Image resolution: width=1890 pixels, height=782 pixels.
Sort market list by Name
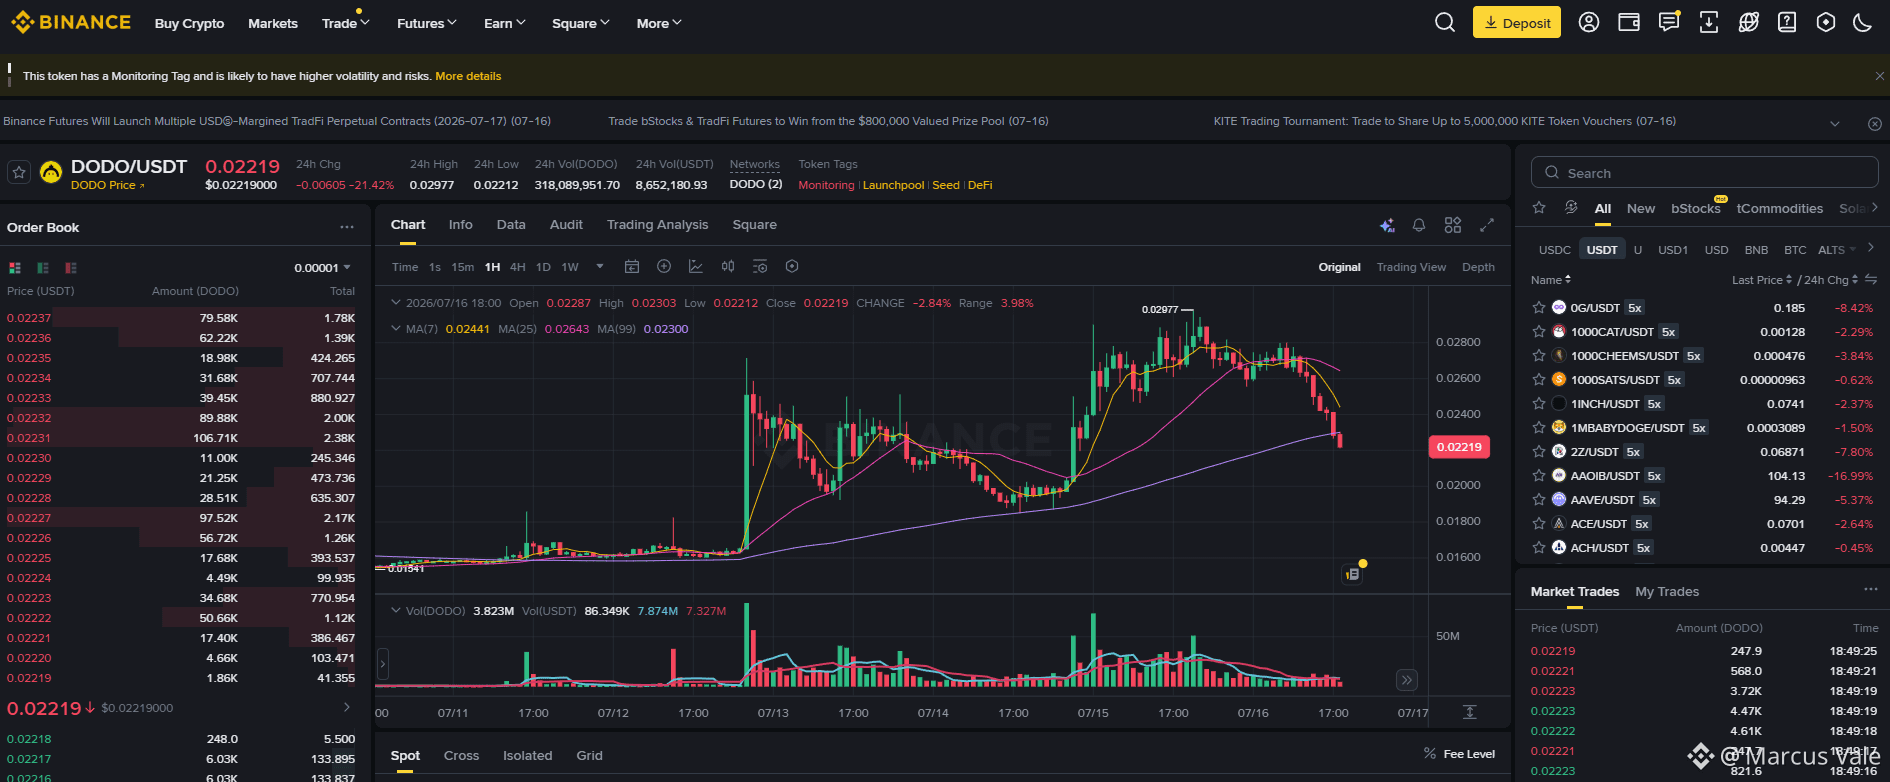click(x=1551, y=280)
